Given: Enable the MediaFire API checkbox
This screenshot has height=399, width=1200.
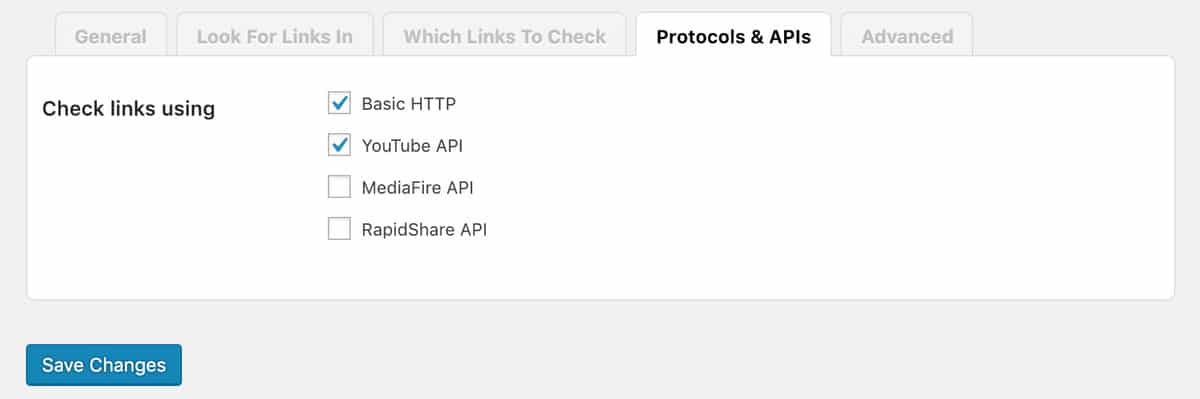Looking at the screenshot, I should click(x=340, y=187).
